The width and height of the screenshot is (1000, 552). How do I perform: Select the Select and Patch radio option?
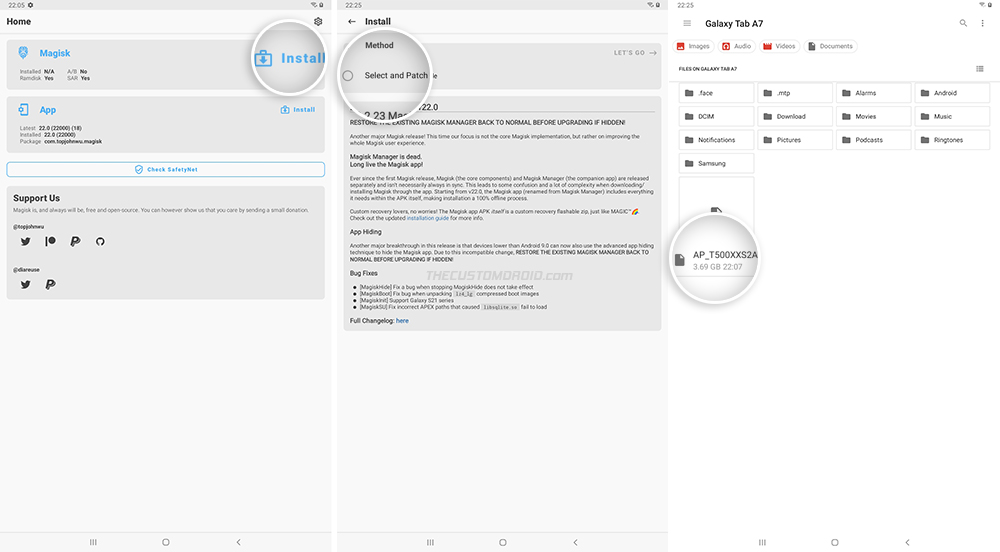click(348, 76)
